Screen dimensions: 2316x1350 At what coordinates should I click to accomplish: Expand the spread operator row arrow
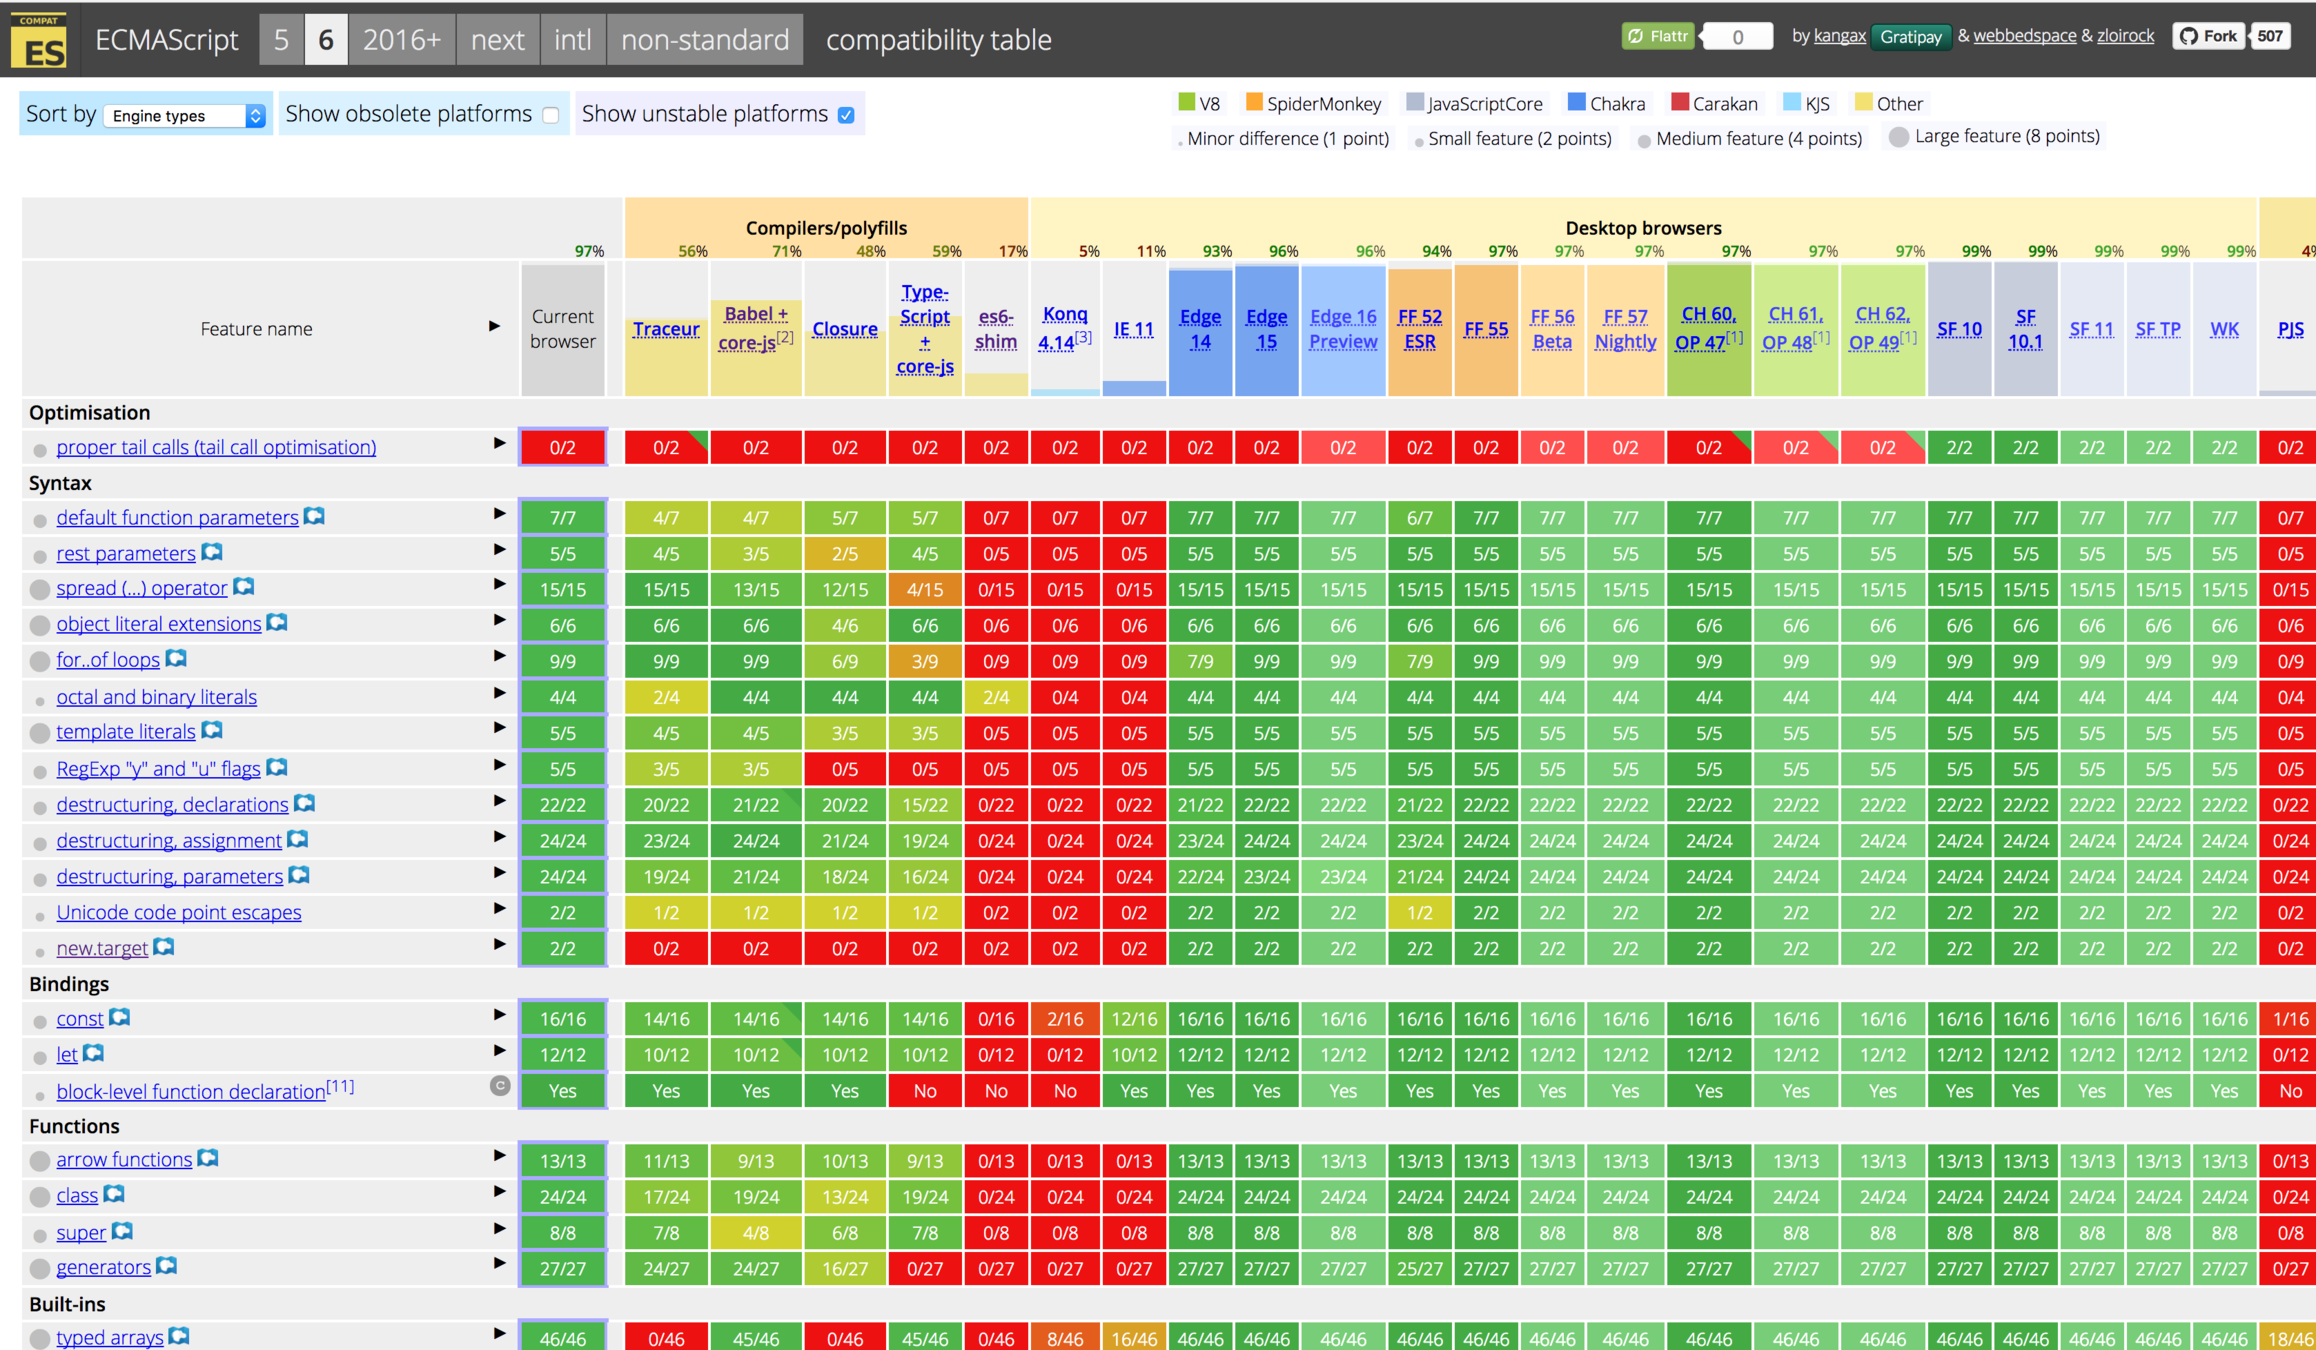tap(499, 584)
